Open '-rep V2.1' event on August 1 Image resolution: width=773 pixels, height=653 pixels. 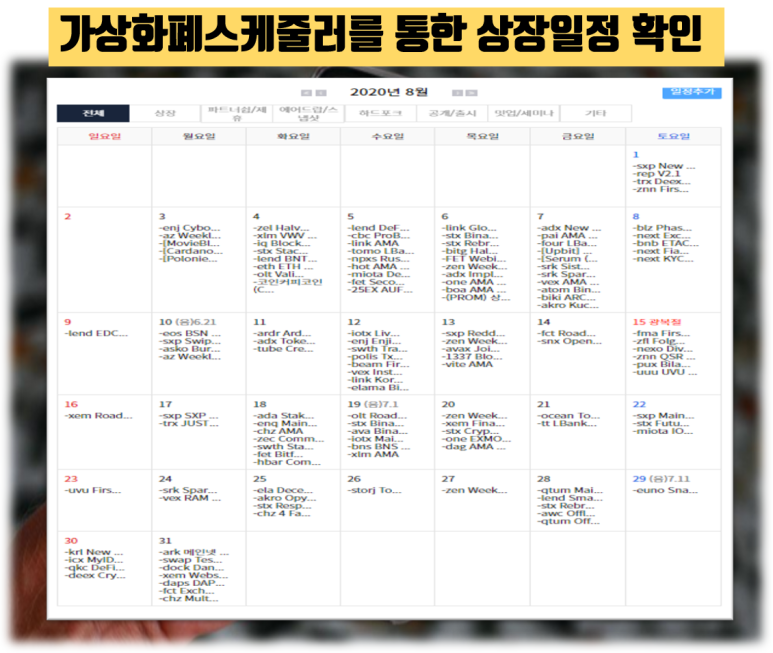pos(656,174)
